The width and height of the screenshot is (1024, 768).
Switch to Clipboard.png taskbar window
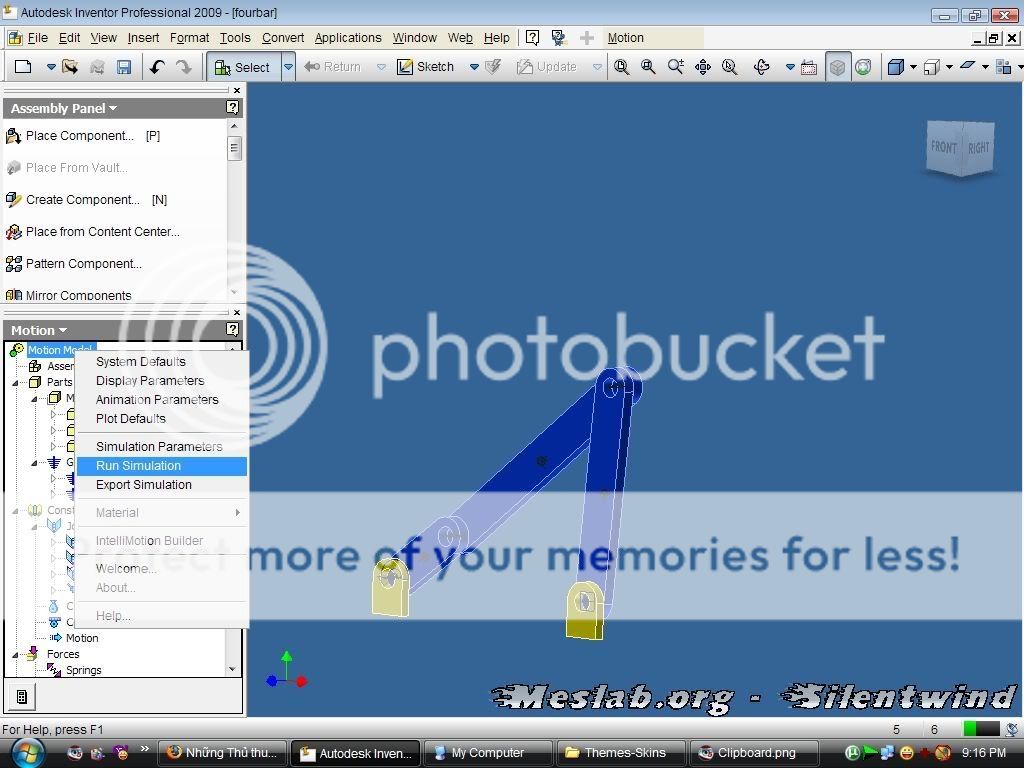click(754, 753)
